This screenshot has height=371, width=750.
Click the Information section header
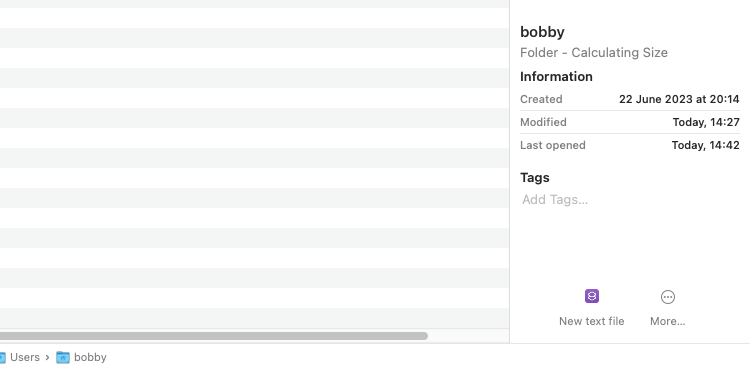coord(556,76)
